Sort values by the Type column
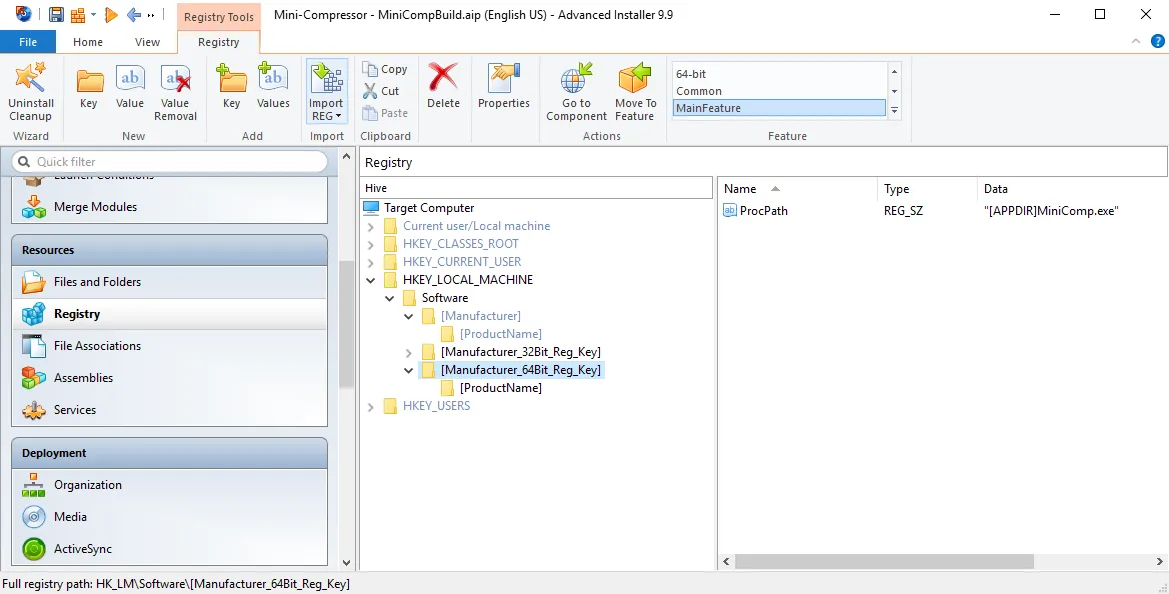Viewport: 1169px width, 594px height. click(927, 189)
